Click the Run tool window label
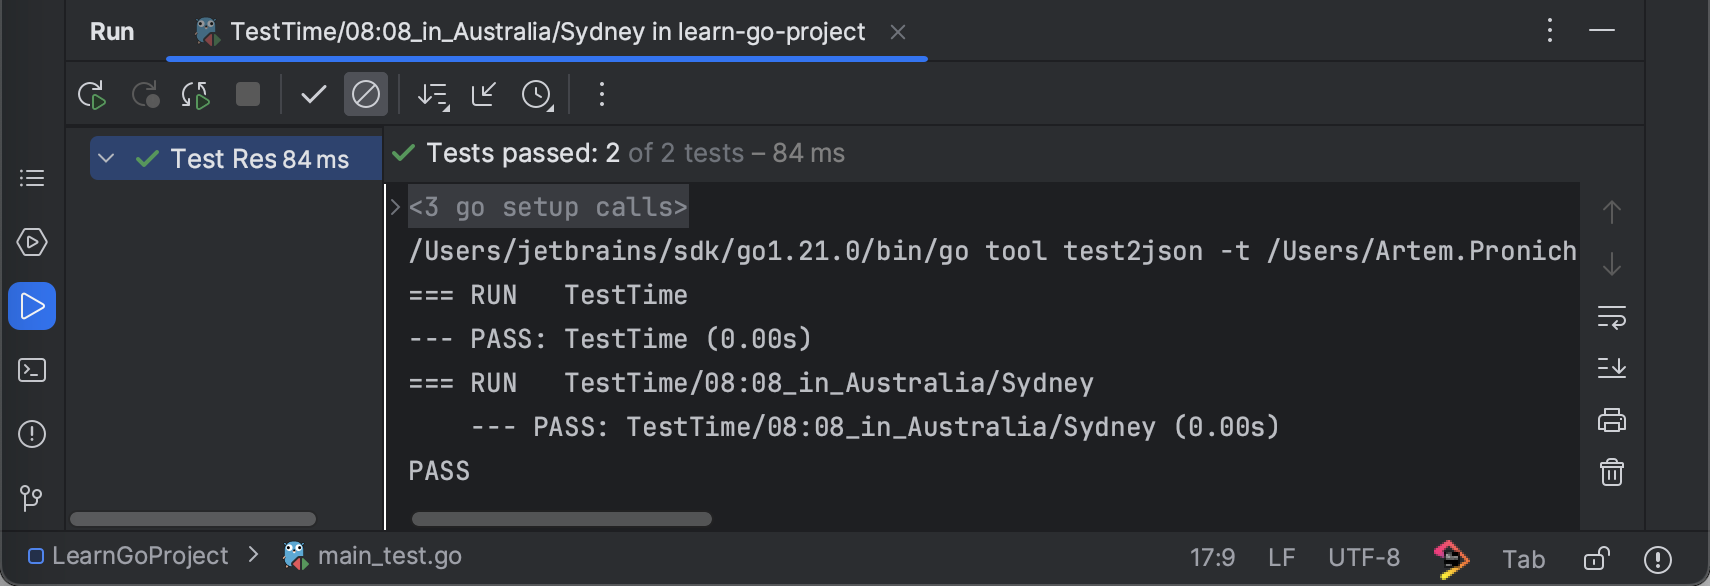The image size is (1710, 586). pos(112,32)
